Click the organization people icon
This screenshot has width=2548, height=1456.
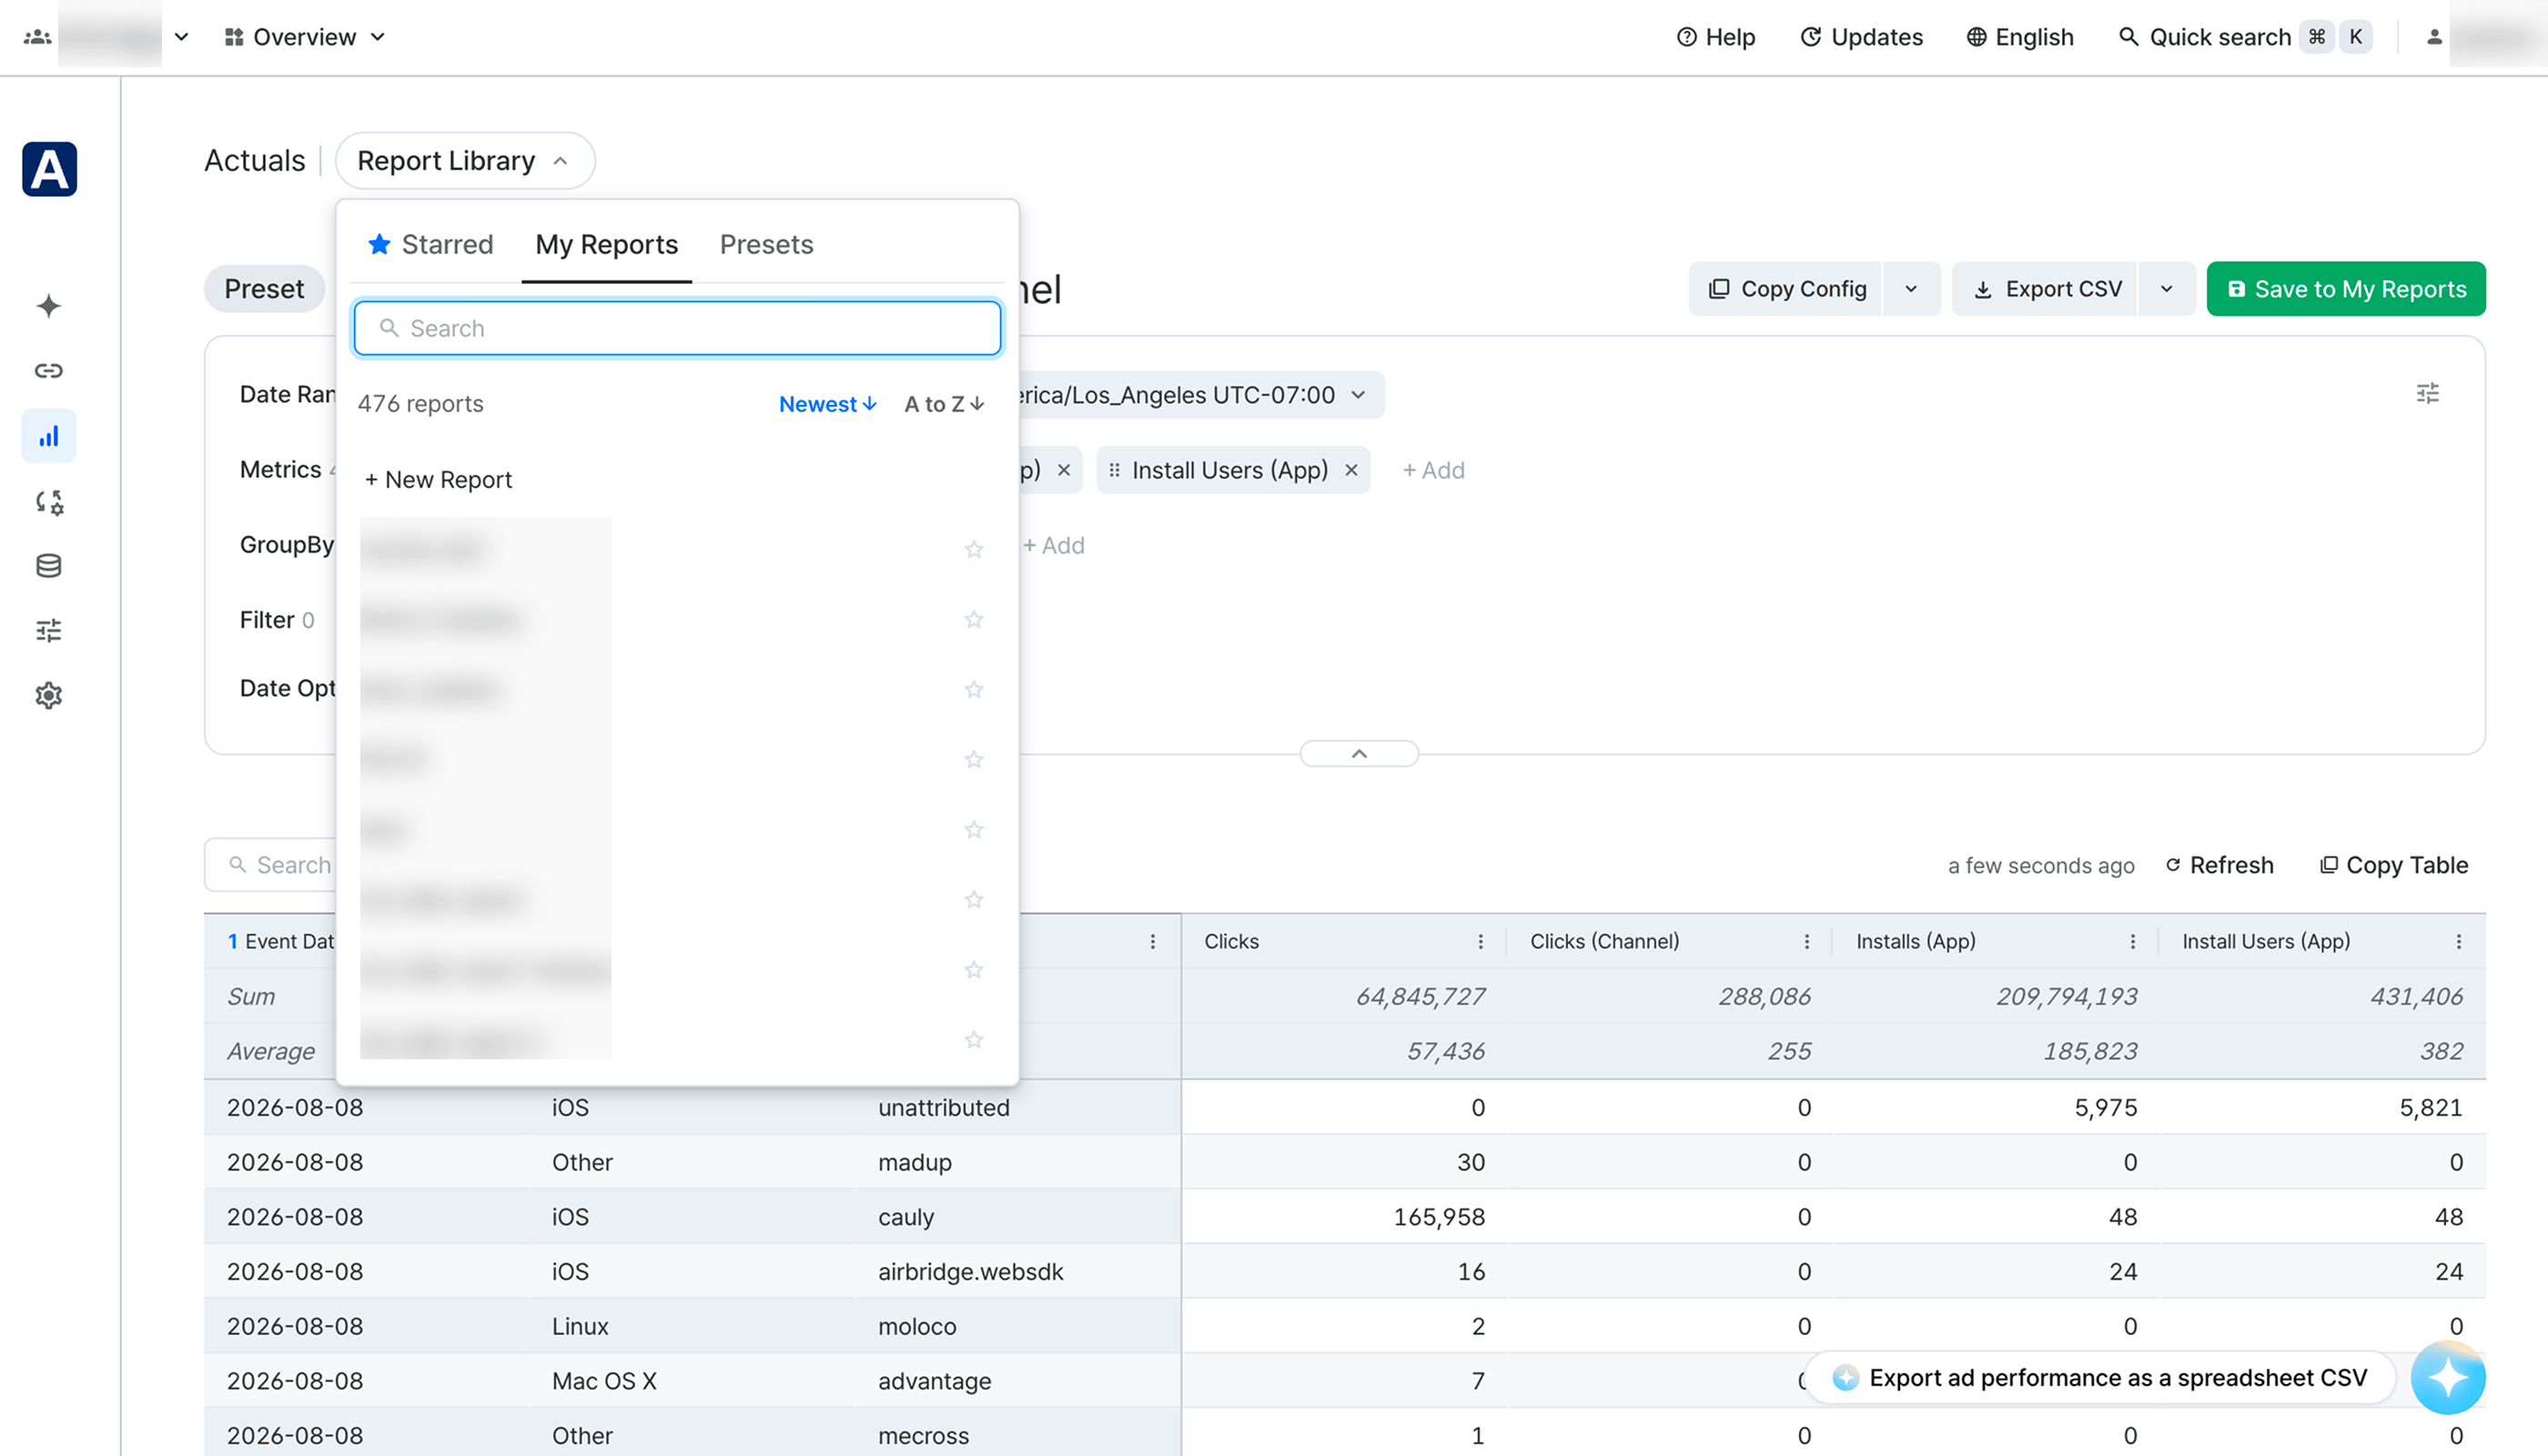tap(38, 37)
